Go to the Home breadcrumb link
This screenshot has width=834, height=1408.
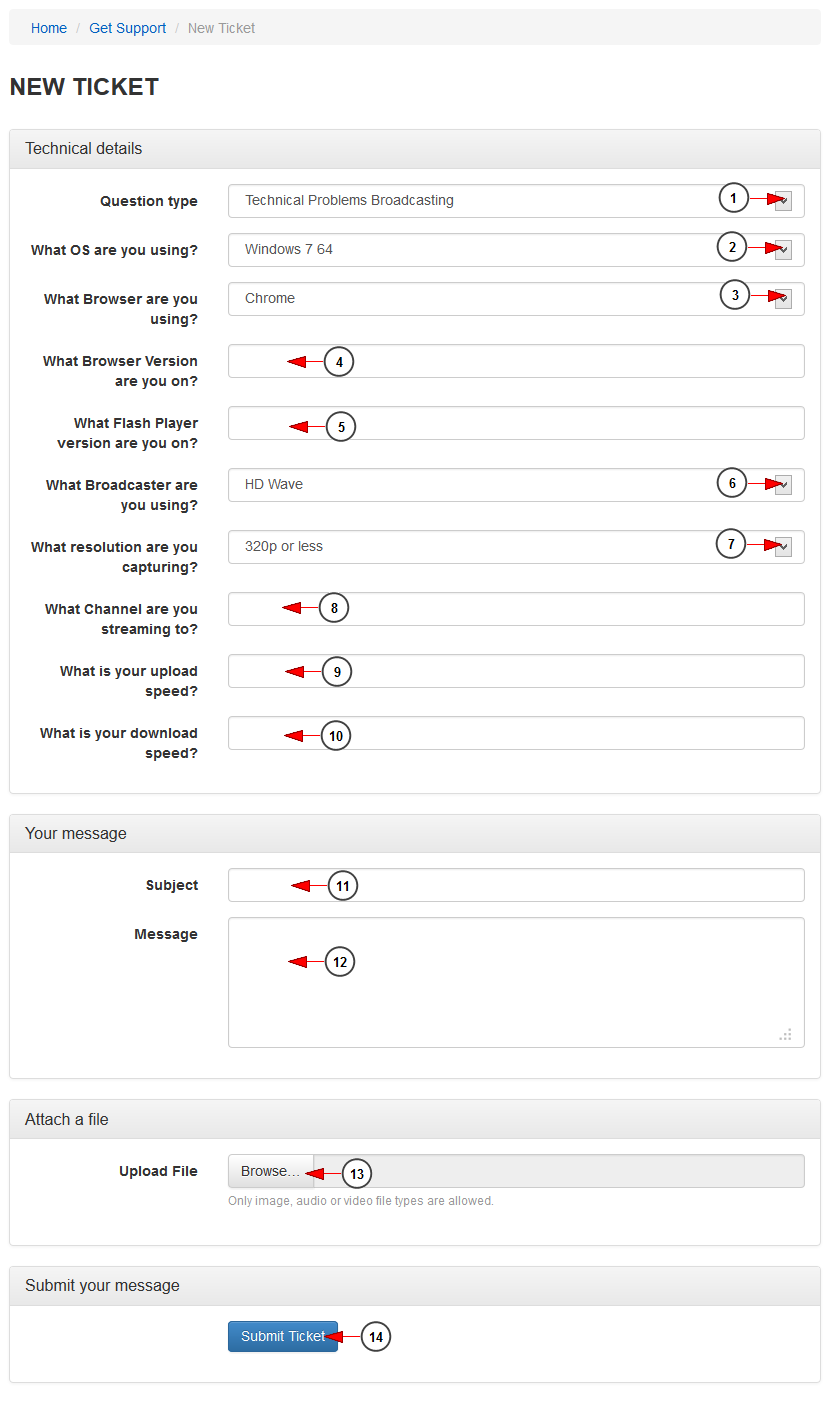tap(49, 28)
